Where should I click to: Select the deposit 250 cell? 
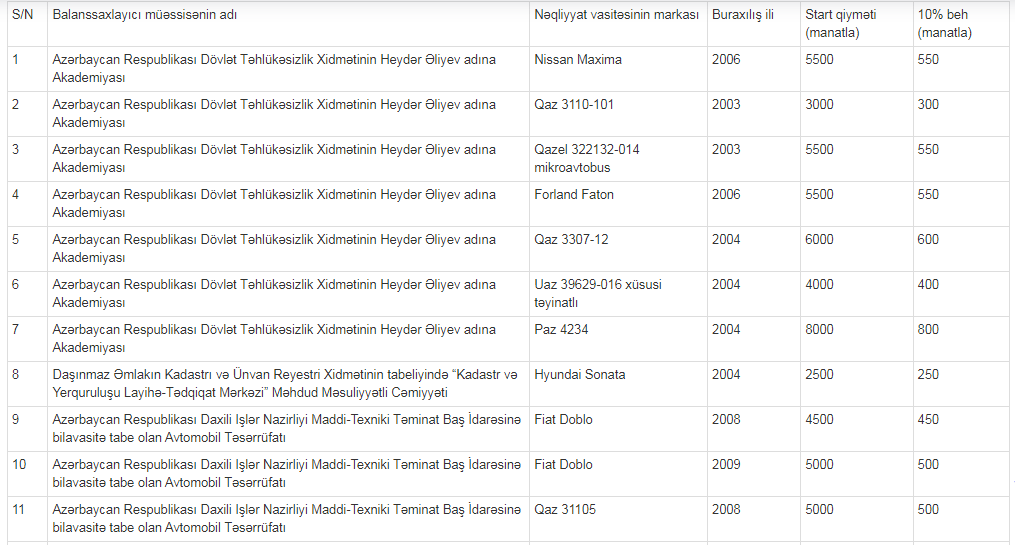(x=963, y=384)
